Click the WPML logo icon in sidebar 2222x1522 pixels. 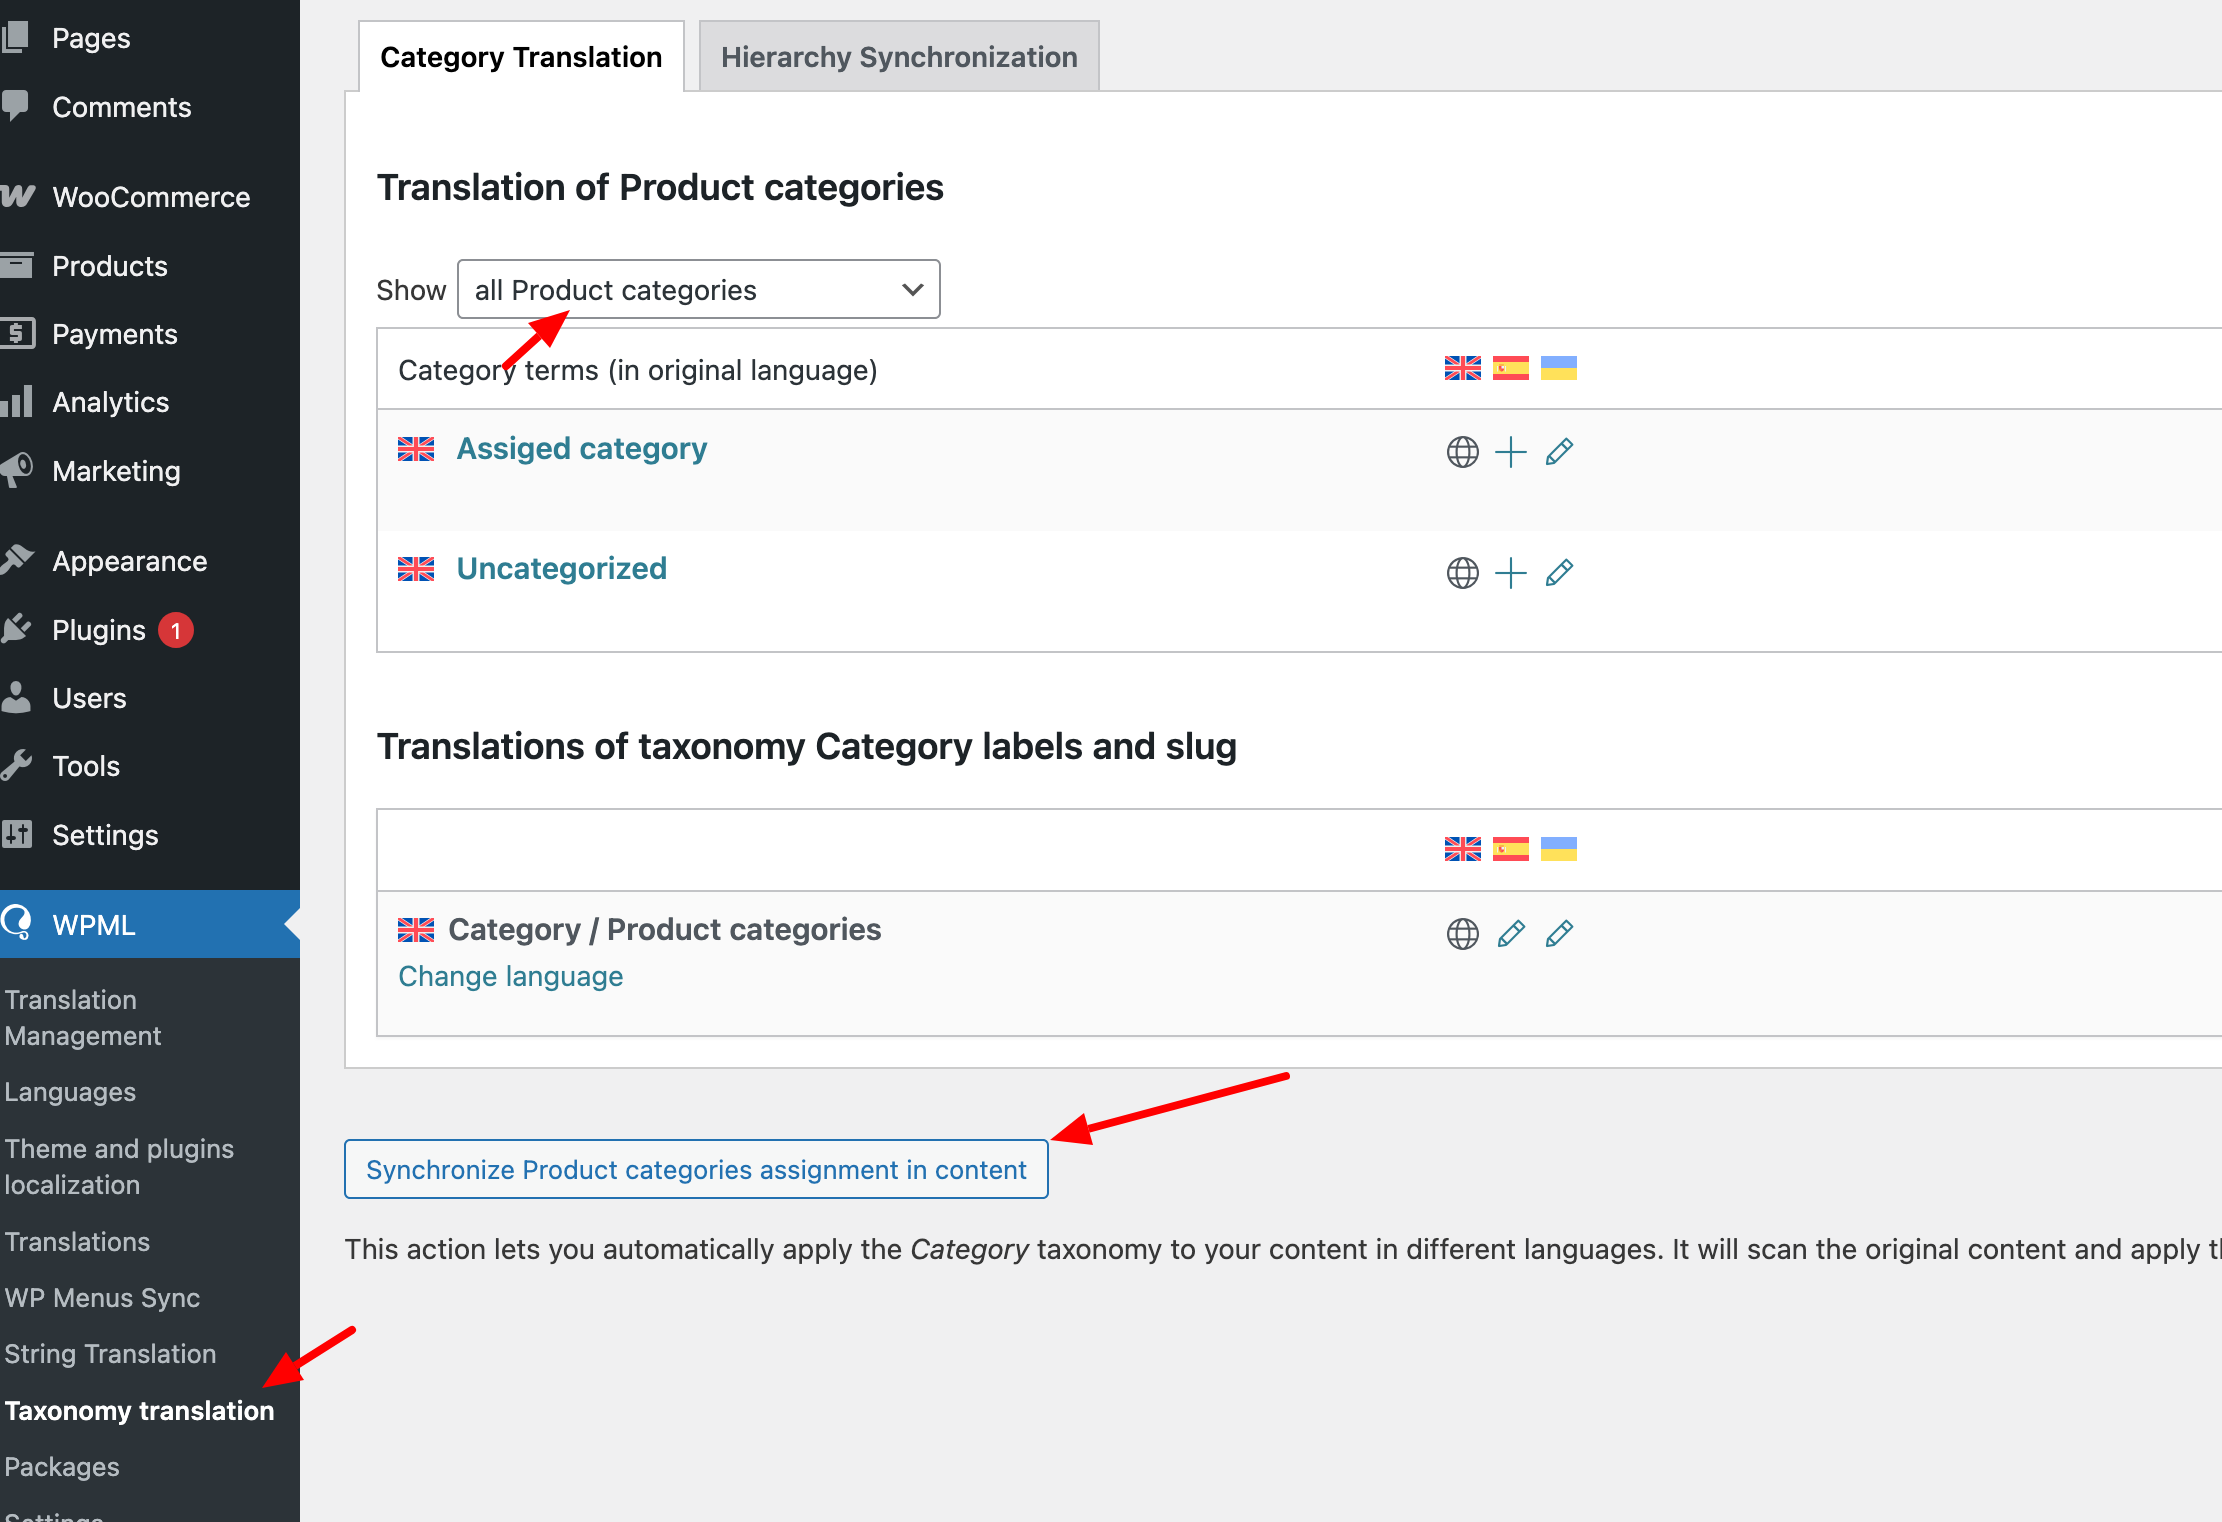[18, 922]
